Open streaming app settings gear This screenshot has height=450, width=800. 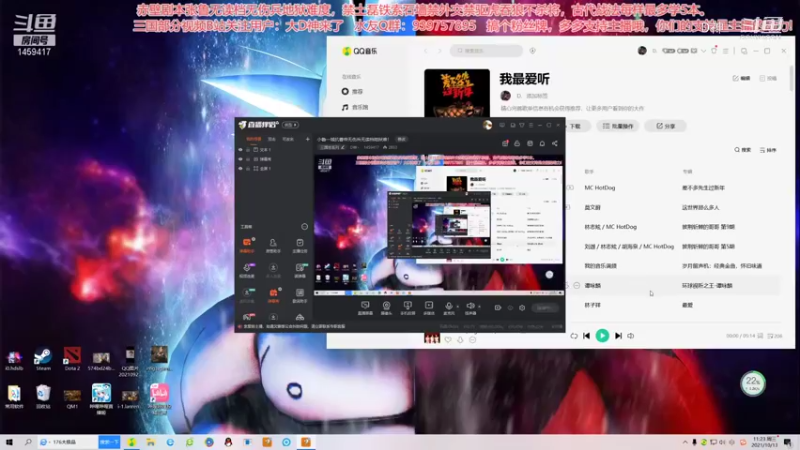click(522, 308)
